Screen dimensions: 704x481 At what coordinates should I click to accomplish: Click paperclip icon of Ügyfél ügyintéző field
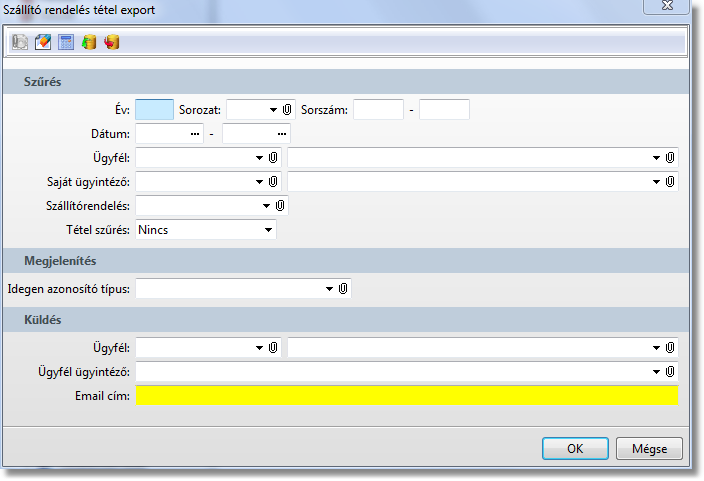[x=670, y=371]
